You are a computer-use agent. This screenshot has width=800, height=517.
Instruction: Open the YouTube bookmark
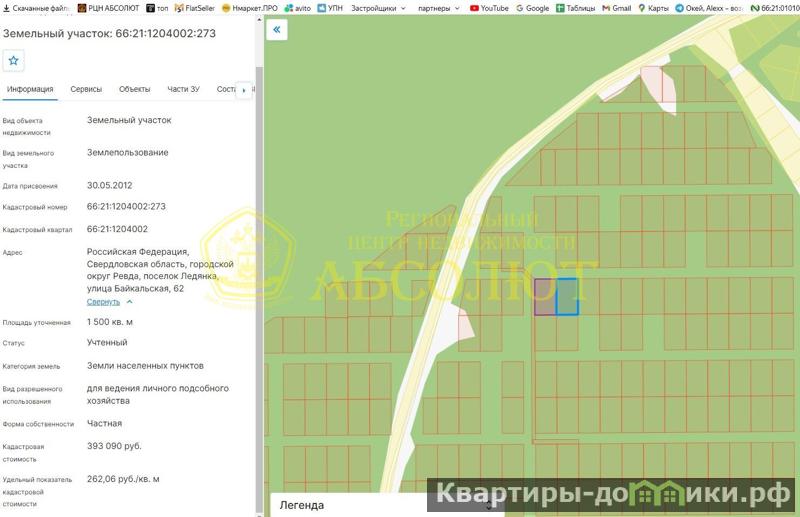(x=489, y=8)
